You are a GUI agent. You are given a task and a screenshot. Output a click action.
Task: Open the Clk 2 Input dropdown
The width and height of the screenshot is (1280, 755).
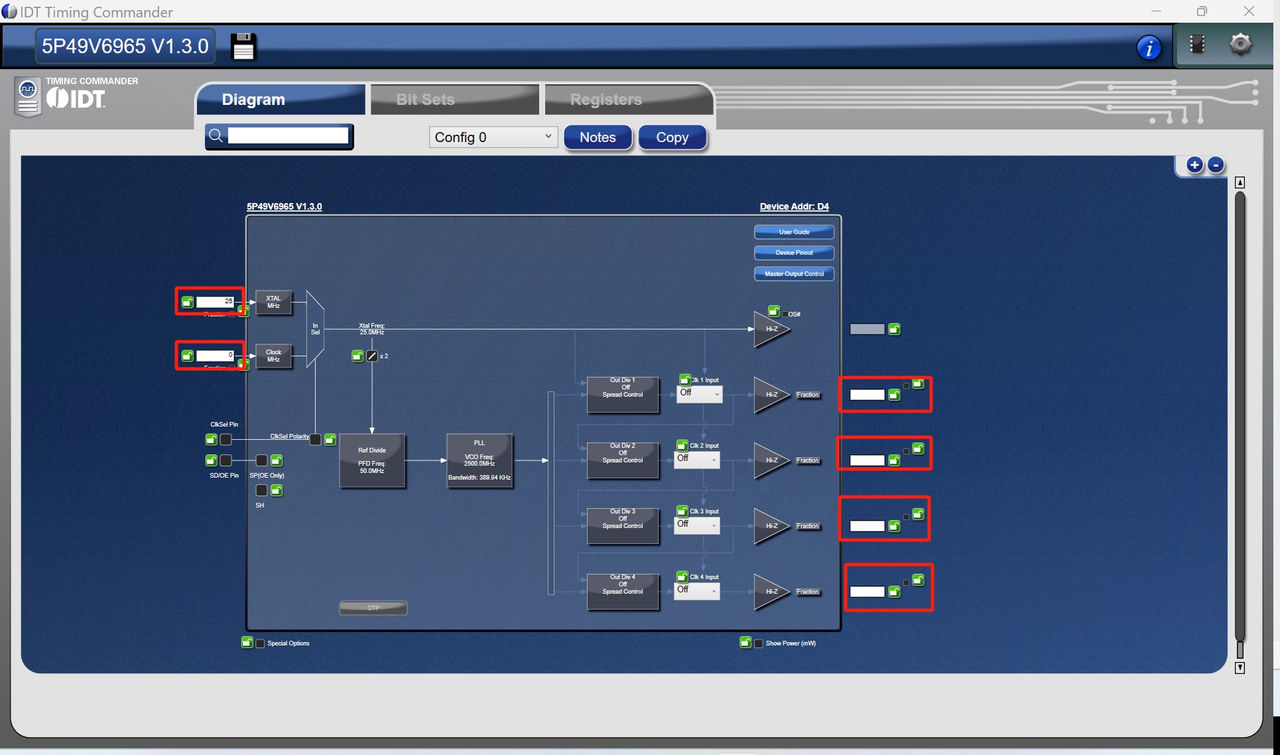click(x=697, y=459)
